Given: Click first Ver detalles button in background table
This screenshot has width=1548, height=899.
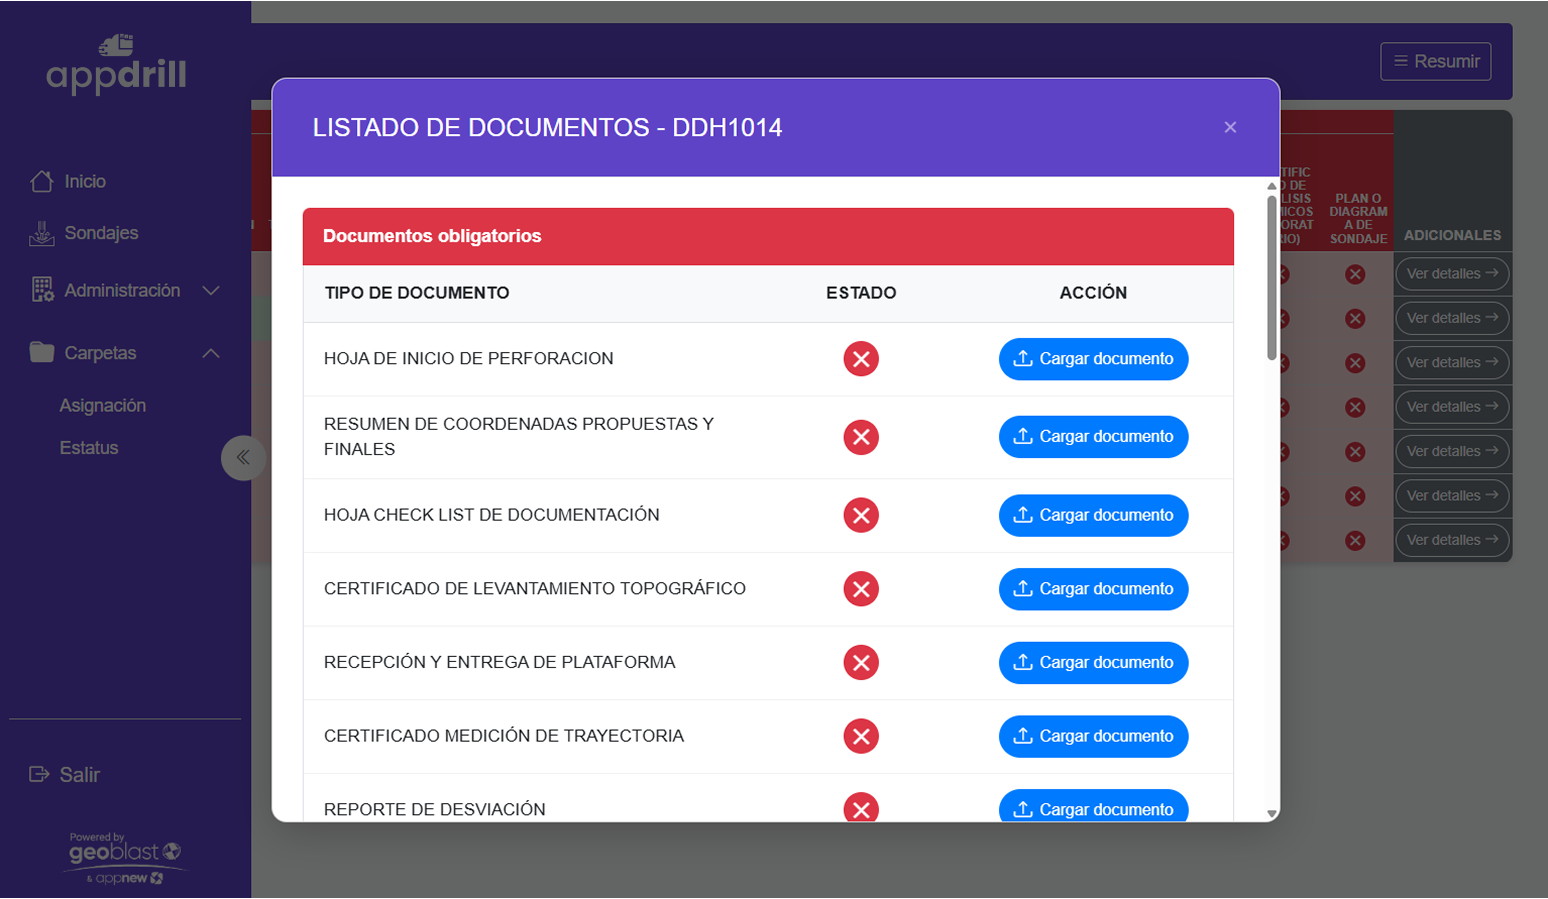Looking at the screenshot, I should 1452,274.
